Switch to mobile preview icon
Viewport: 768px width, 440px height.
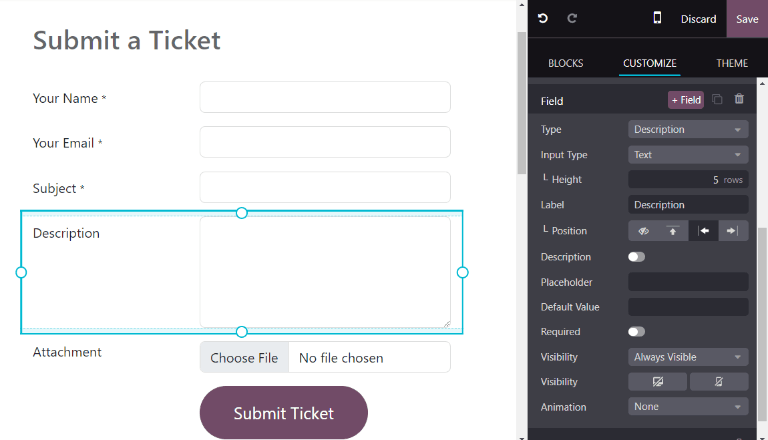[x=657, y=18]
